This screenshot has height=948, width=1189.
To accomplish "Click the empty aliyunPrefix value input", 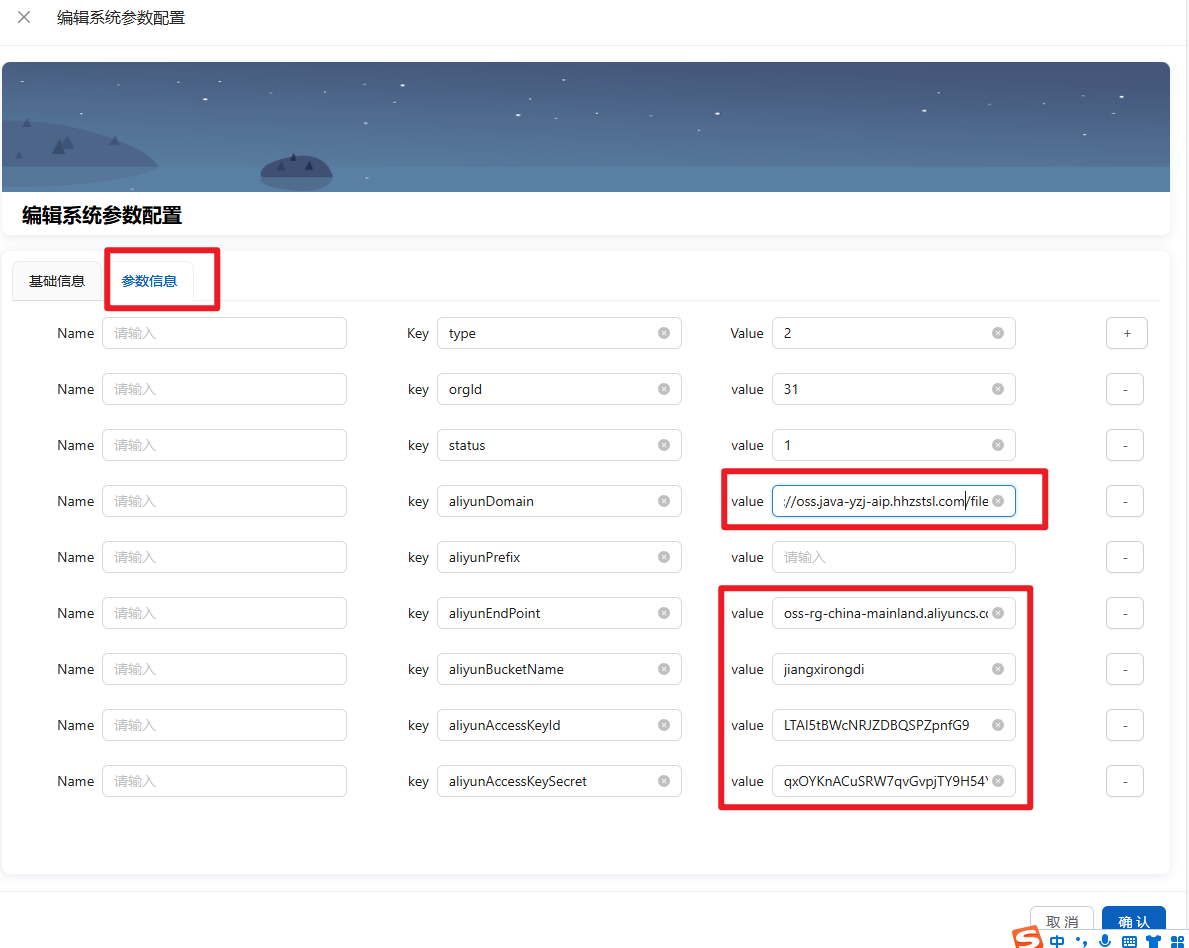I will (x=893, y=557).
